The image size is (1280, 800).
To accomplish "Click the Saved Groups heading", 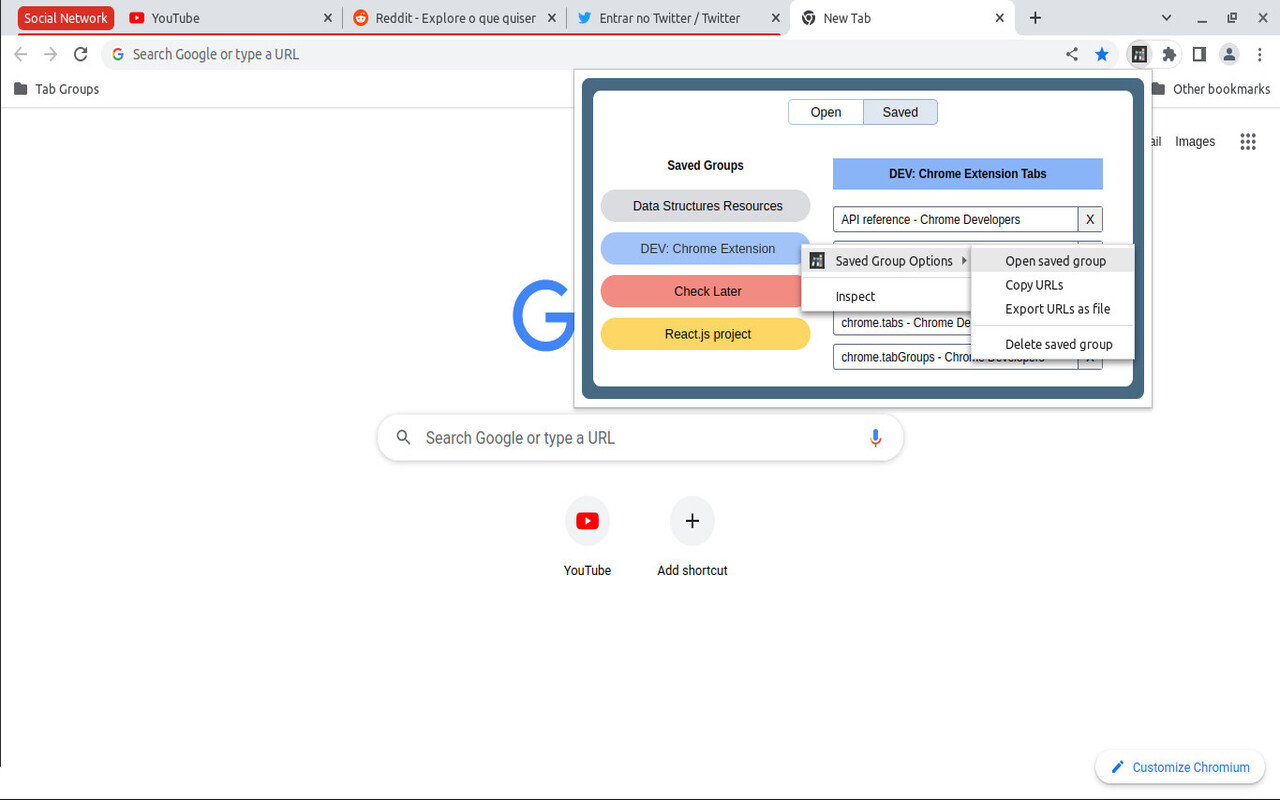I will (706, 165).
